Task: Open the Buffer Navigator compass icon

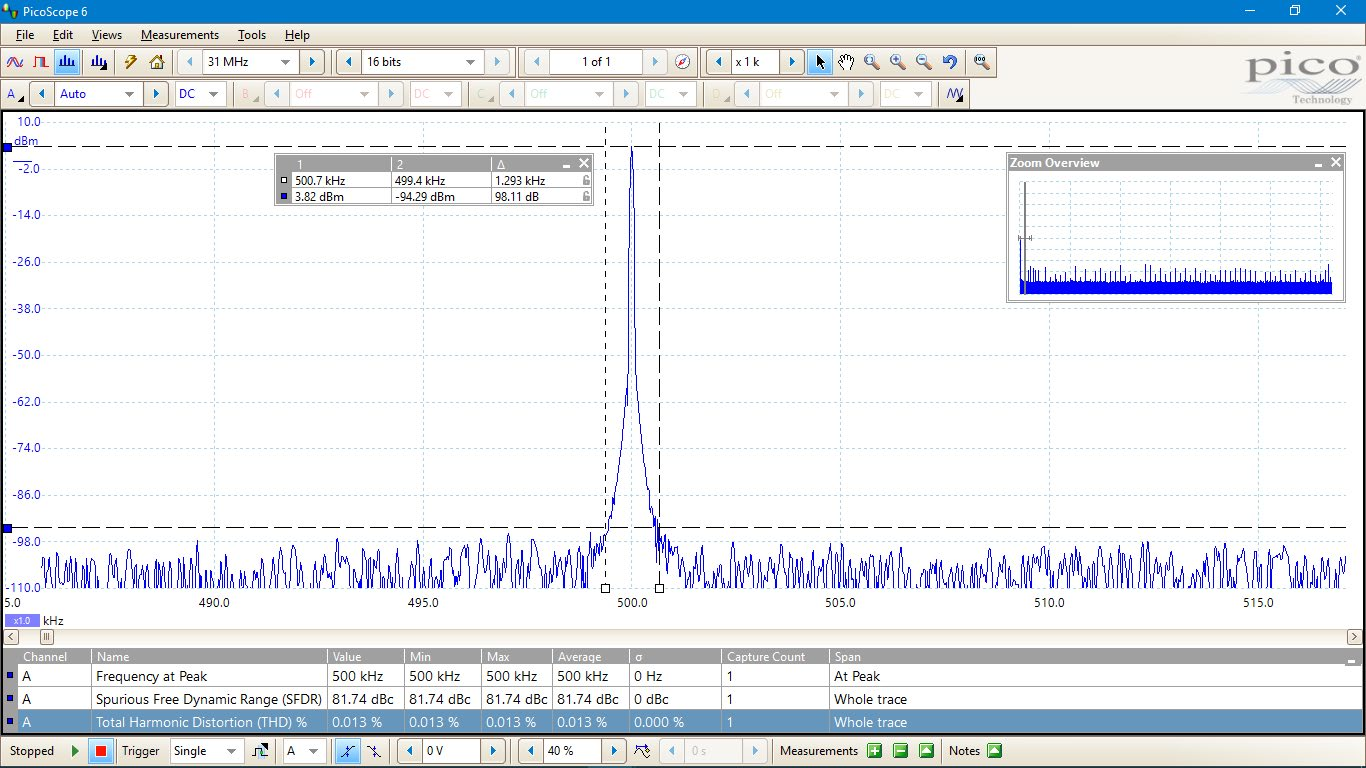Action: coord(682,62)
